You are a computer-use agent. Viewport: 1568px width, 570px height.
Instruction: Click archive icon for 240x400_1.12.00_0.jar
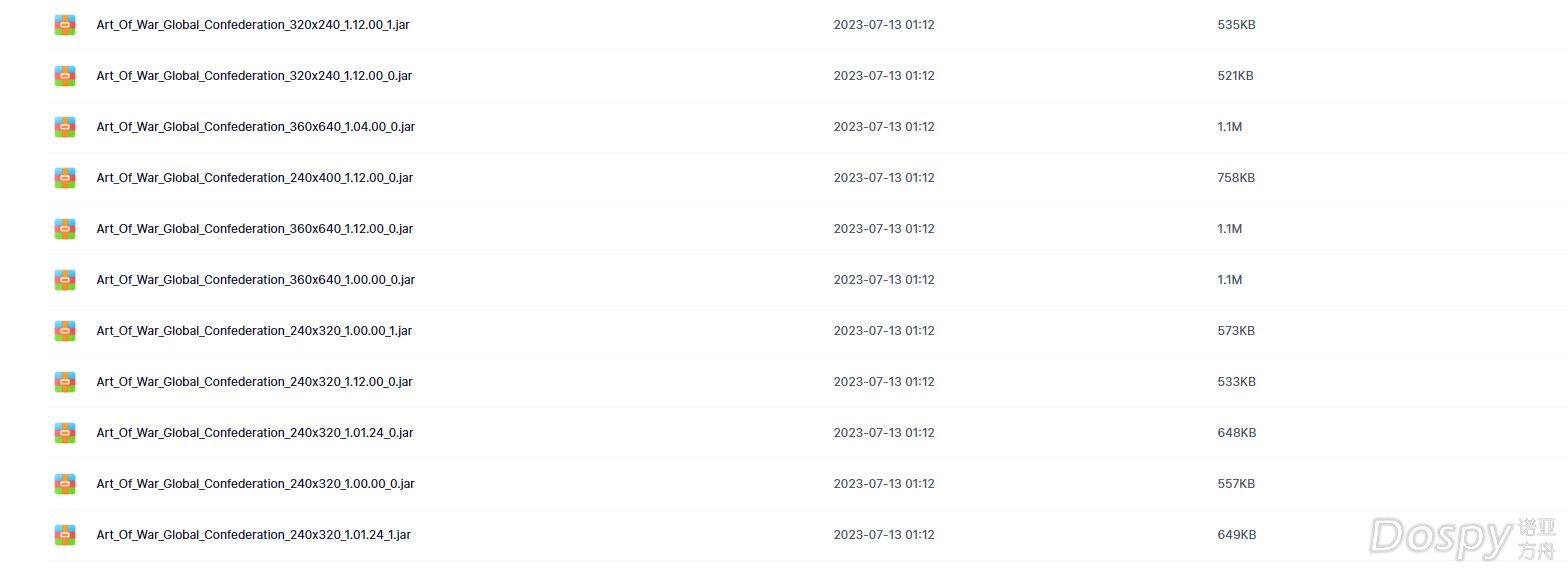pyautogui.click(x=65, y=178)
